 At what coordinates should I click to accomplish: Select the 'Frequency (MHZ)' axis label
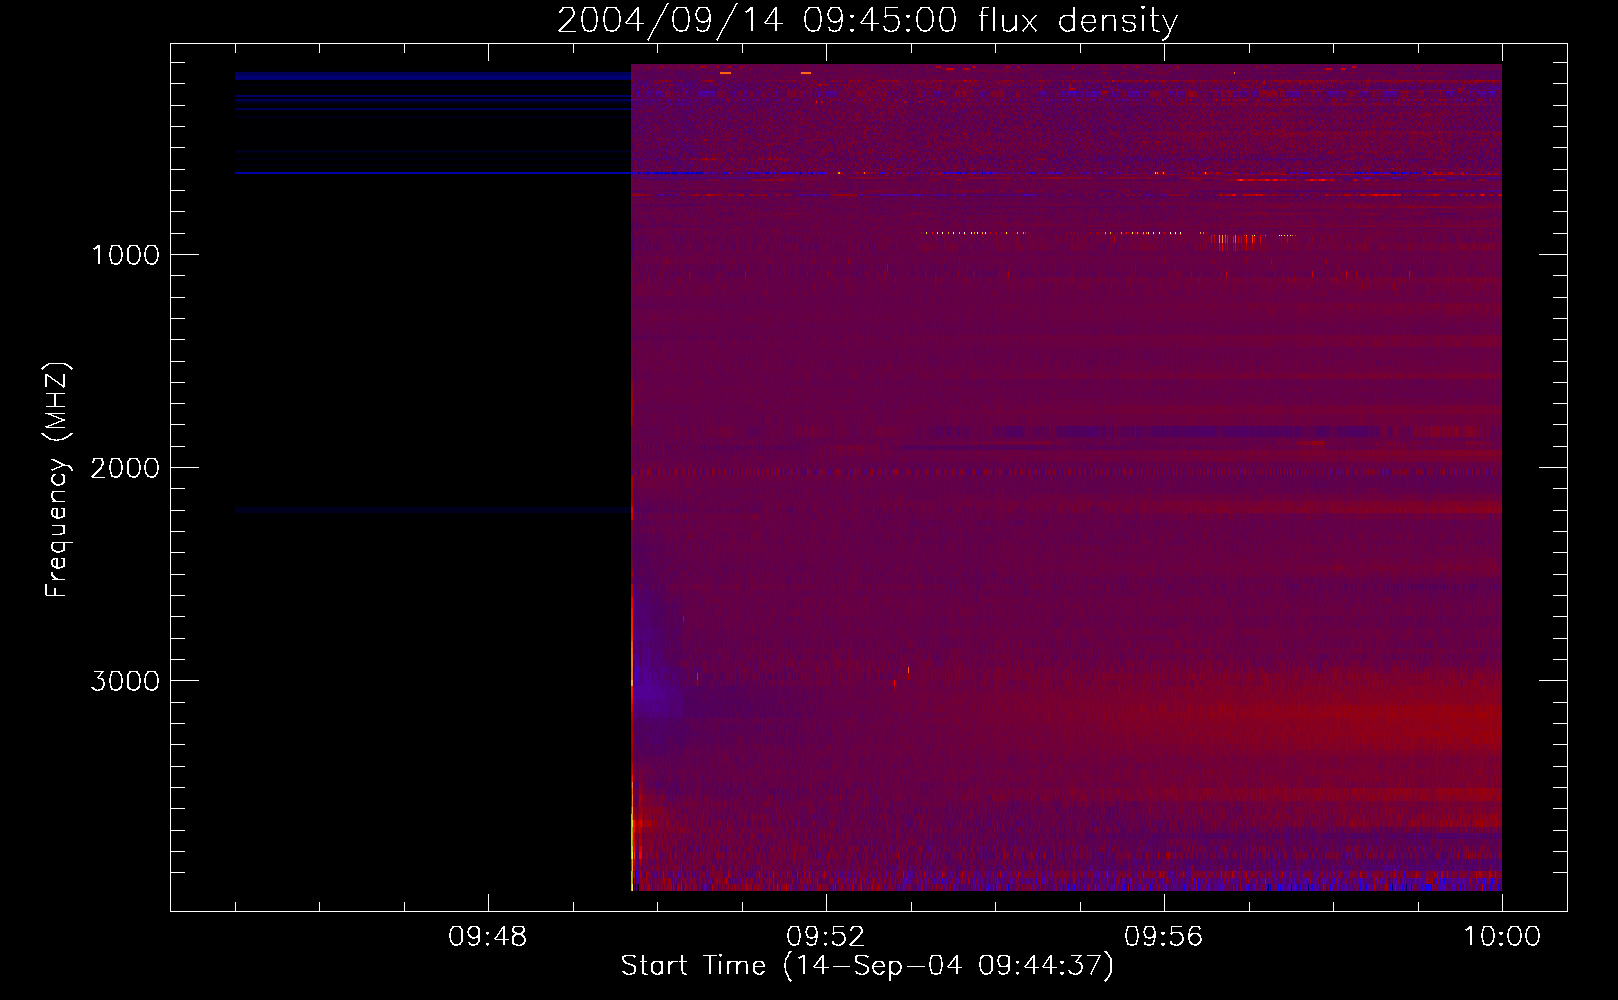pyautogui.click(x=57, y=480)
